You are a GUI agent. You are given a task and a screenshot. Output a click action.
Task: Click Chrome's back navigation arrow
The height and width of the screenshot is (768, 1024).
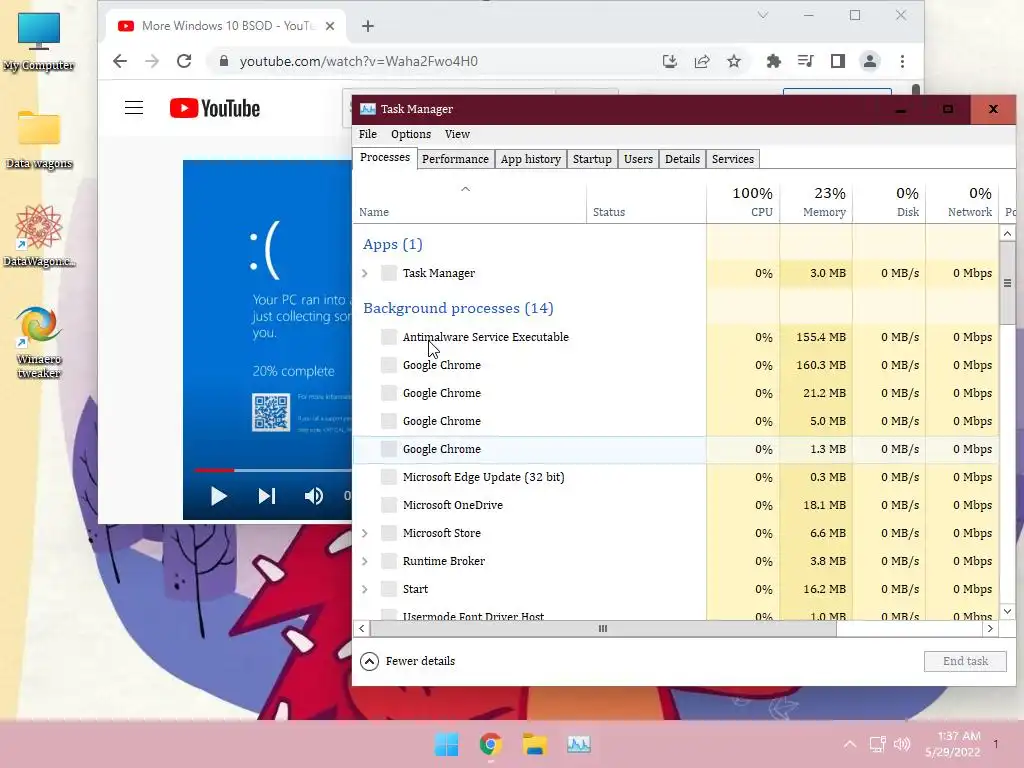(120, 61)
